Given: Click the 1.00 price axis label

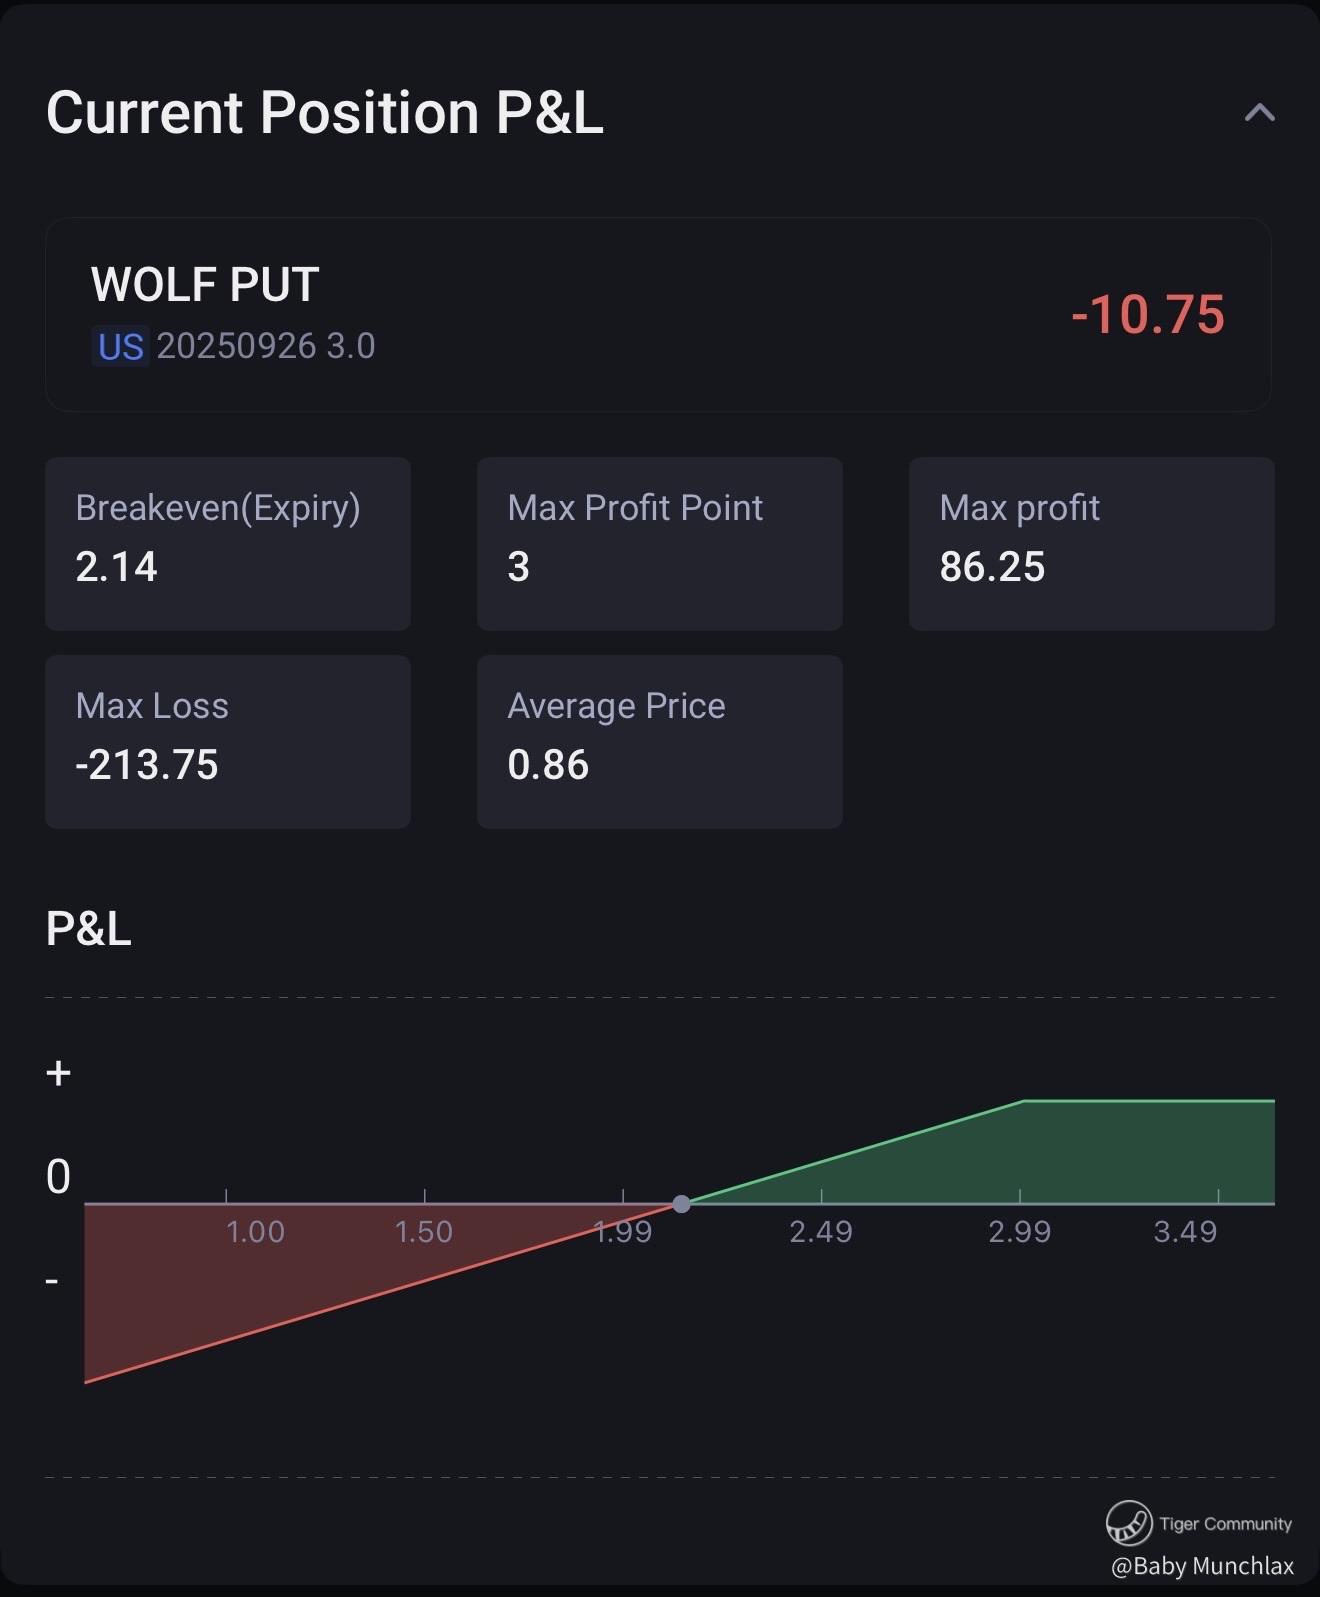Looking at the screenshot, I should pyautogui.click(x=255, y=1232).
